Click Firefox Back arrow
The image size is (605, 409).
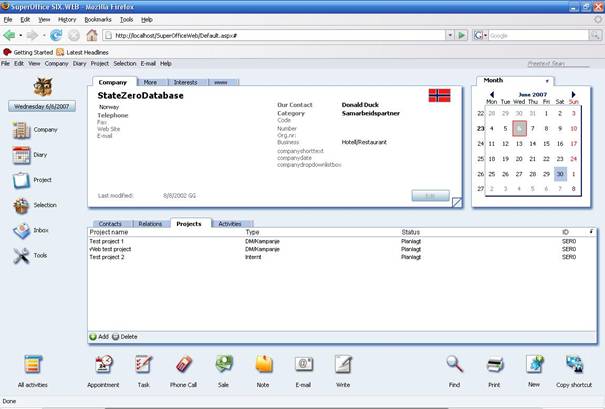pos(9,35)
